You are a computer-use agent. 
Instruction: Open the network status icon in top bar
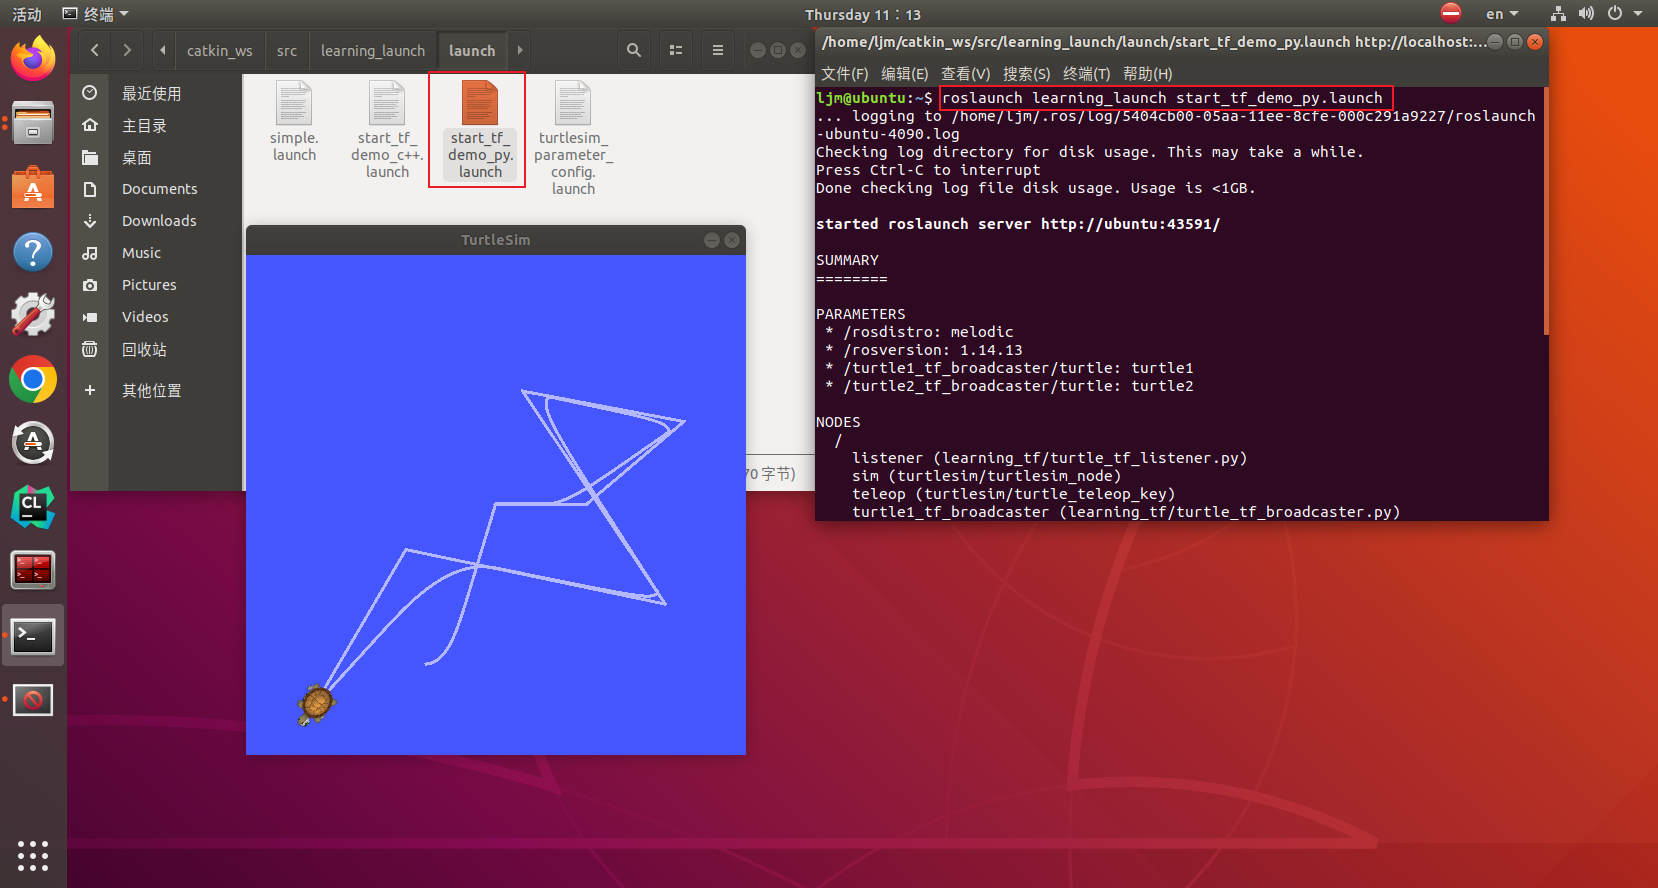(1558, 13)
